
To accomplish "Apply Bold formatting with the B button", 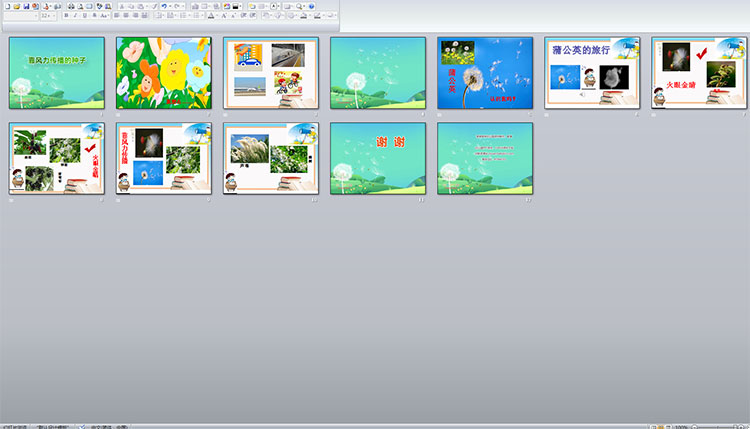I will click(66, 16).
